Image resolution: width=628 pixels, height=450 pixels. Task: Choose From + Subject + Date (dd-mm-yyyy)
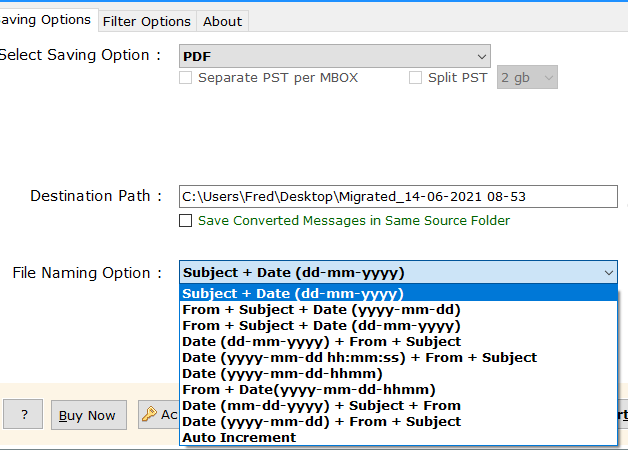coord(398,325)
